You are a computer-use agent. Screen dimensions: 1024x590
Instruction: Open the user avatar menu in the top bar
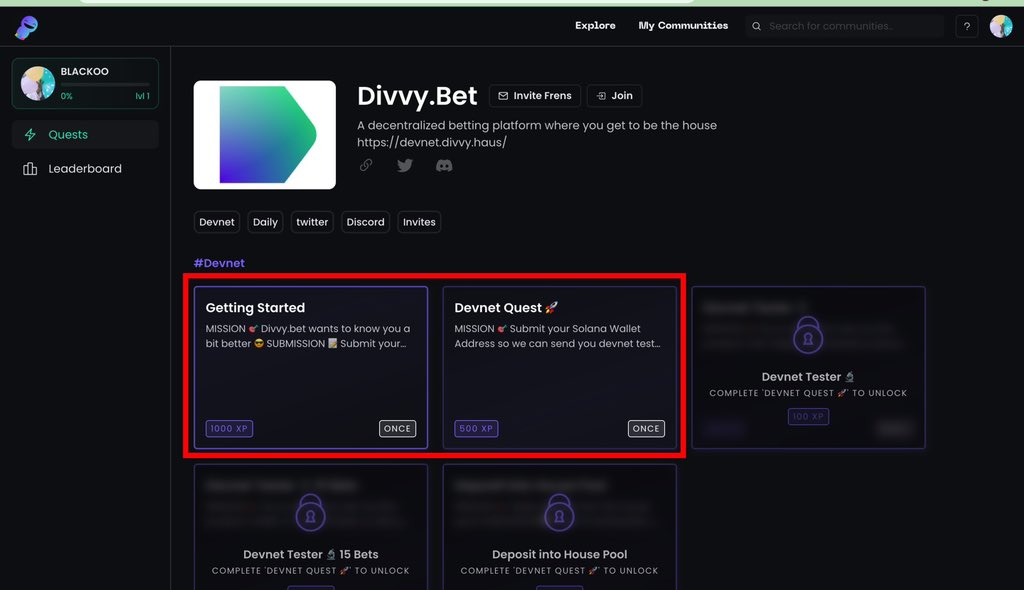(1000, 26)
